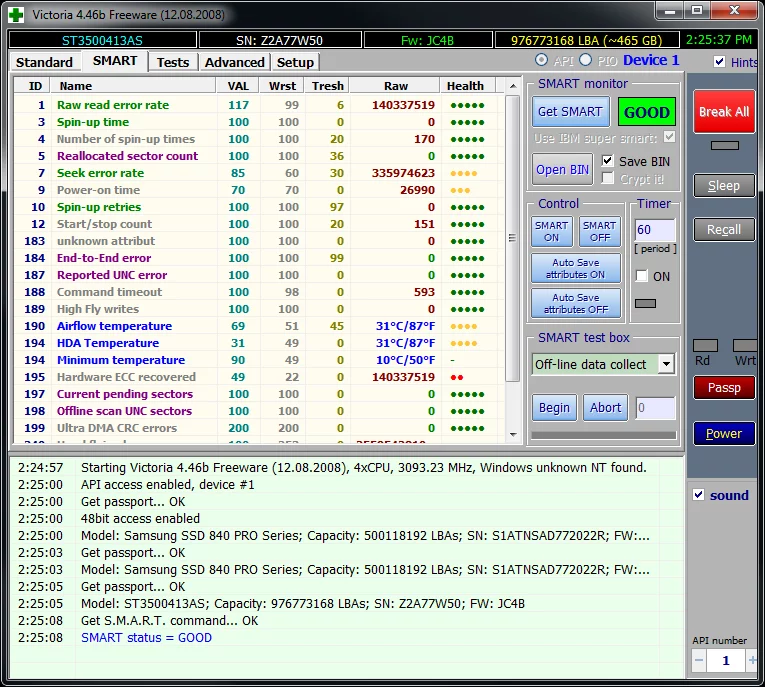Click the Victoria green cross title bar icon

(17, 14)
